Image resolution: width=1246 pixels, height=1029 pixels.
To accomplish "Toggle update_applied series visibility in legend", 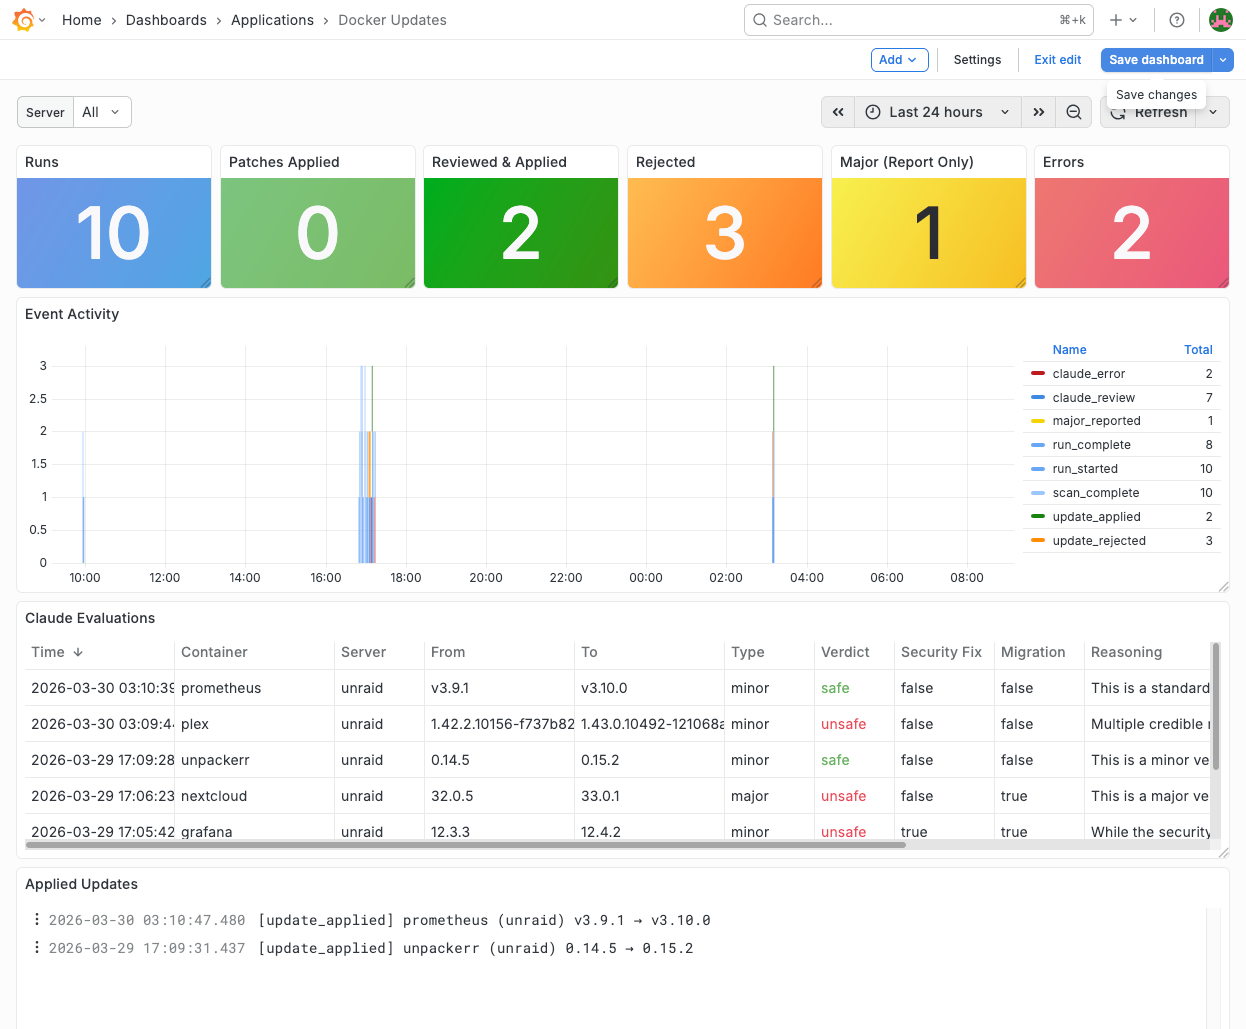I will 1096,517.
